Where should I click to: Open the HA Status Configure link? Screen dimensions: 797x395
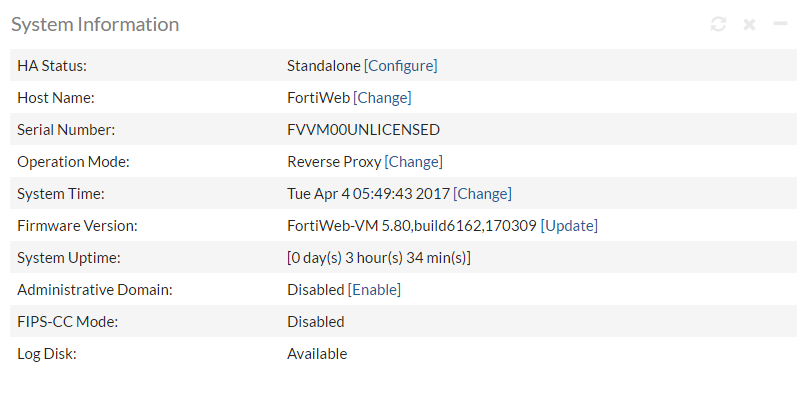[401, 66]
